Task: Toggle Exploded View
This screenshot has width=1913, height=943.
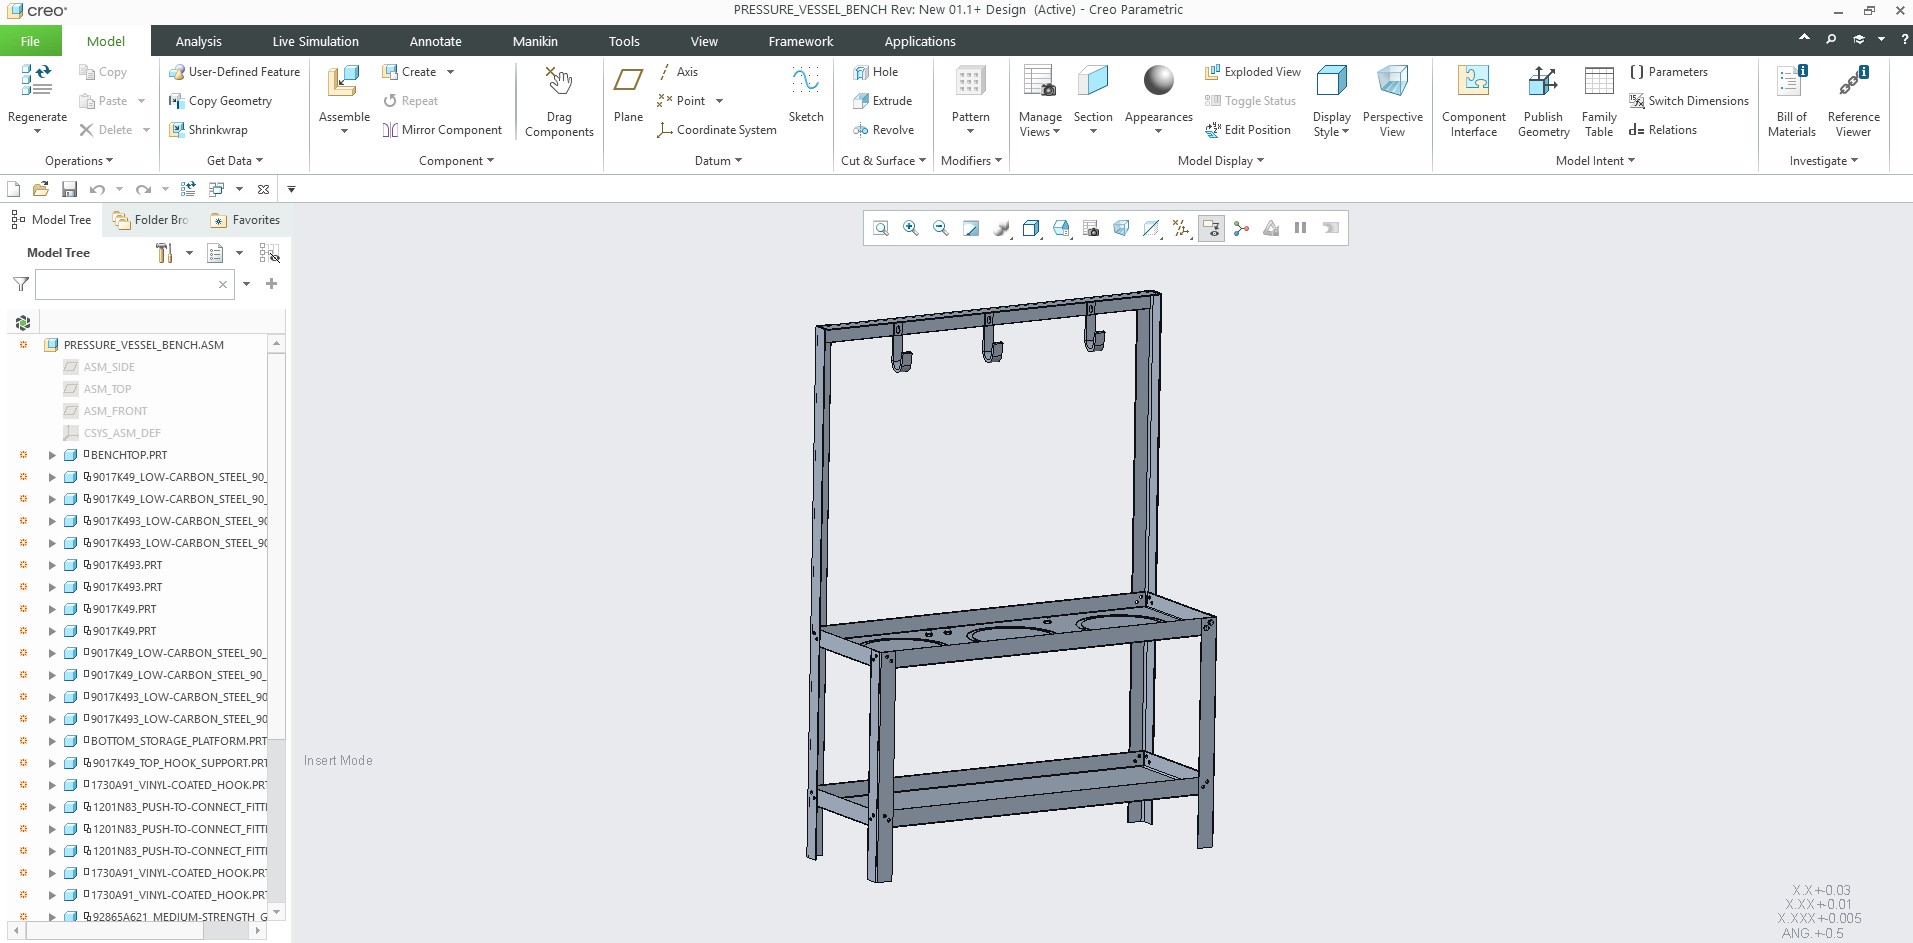Action: coord(1253,72)
